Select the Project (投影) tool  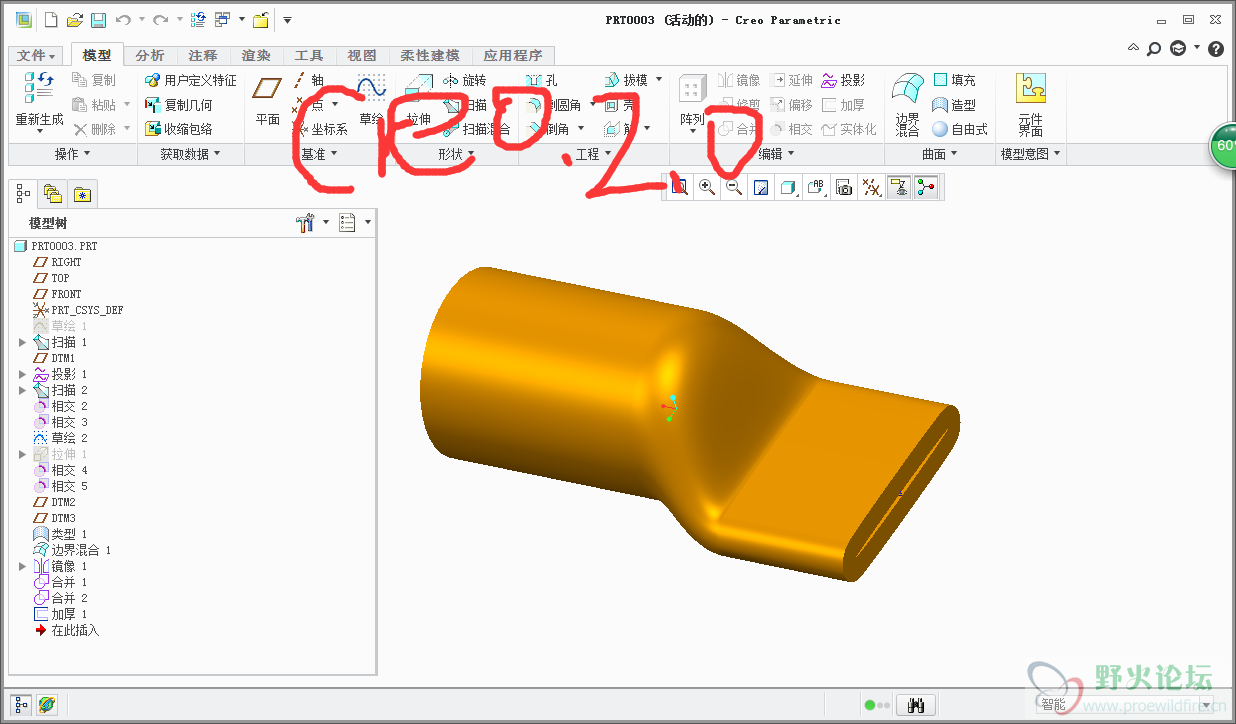point(843,80)
